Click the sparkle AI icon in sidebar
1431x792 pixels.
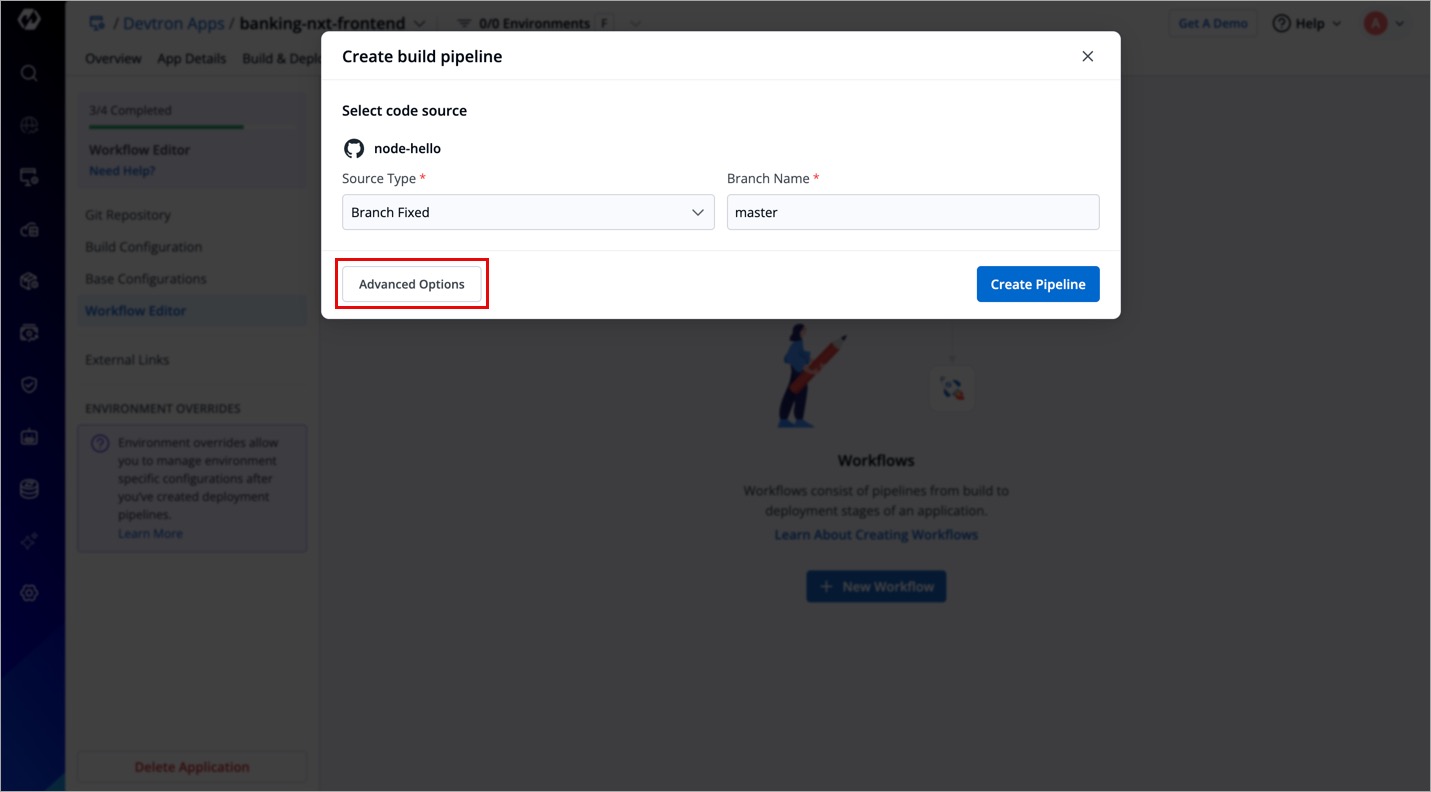tap(29, 541)
